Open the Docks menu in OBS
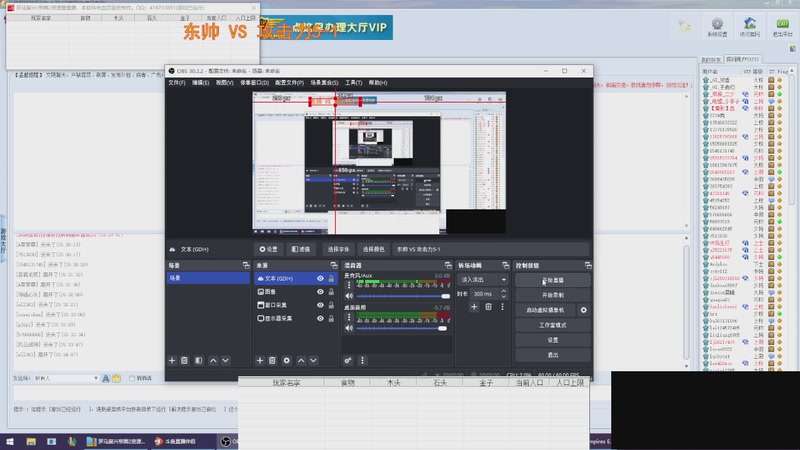Image resolution: width=800 pixels, height=450 pixels. pyautogui.click(x=254, y=83)
